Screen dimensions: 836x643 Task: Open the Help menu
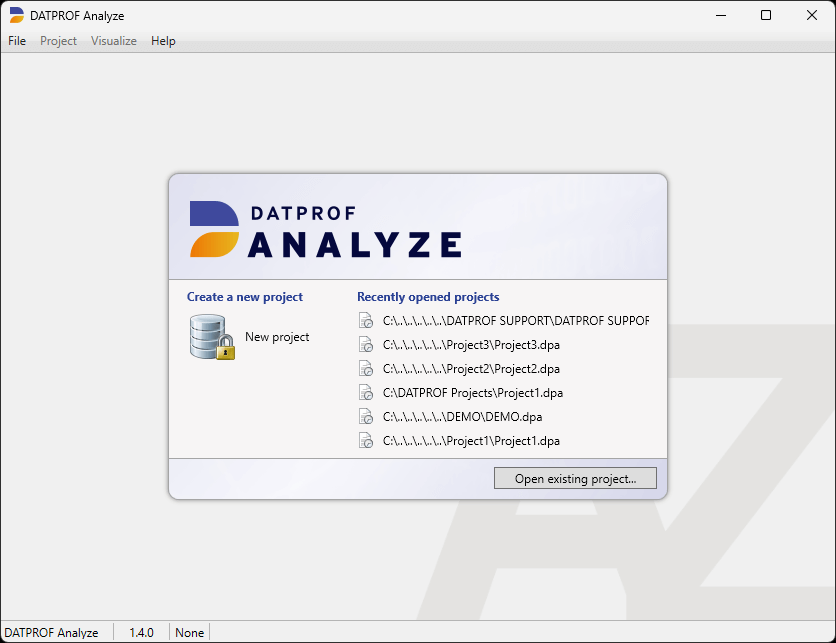pyautogui.click(x=163, y=41)
